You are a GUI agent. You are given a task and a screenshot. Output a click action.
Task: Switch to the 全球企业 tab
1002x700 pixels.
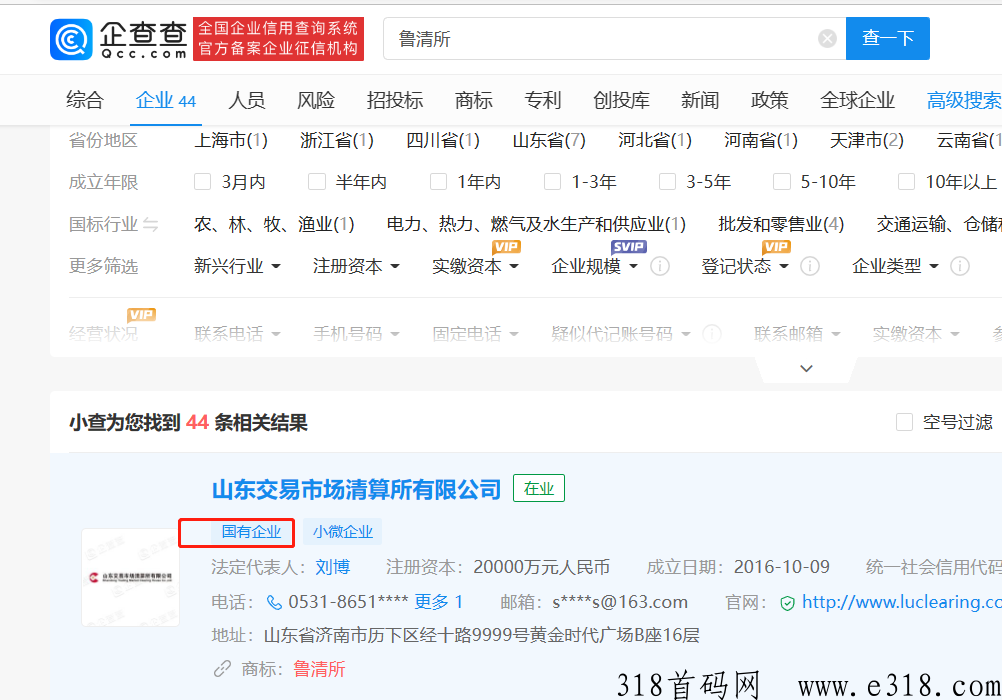(x=858, y=100)
